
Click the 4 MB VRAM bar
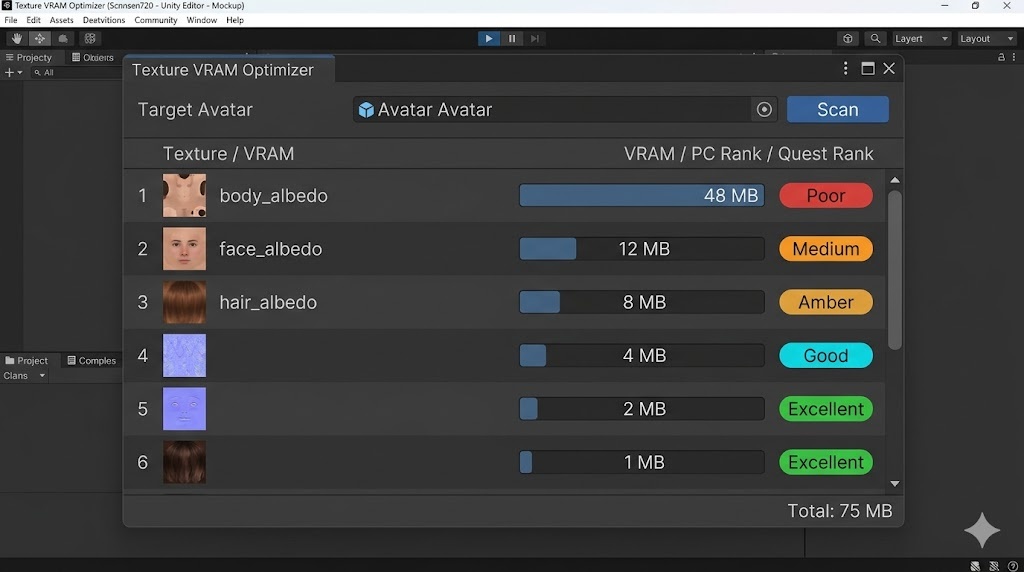(642, 356)
